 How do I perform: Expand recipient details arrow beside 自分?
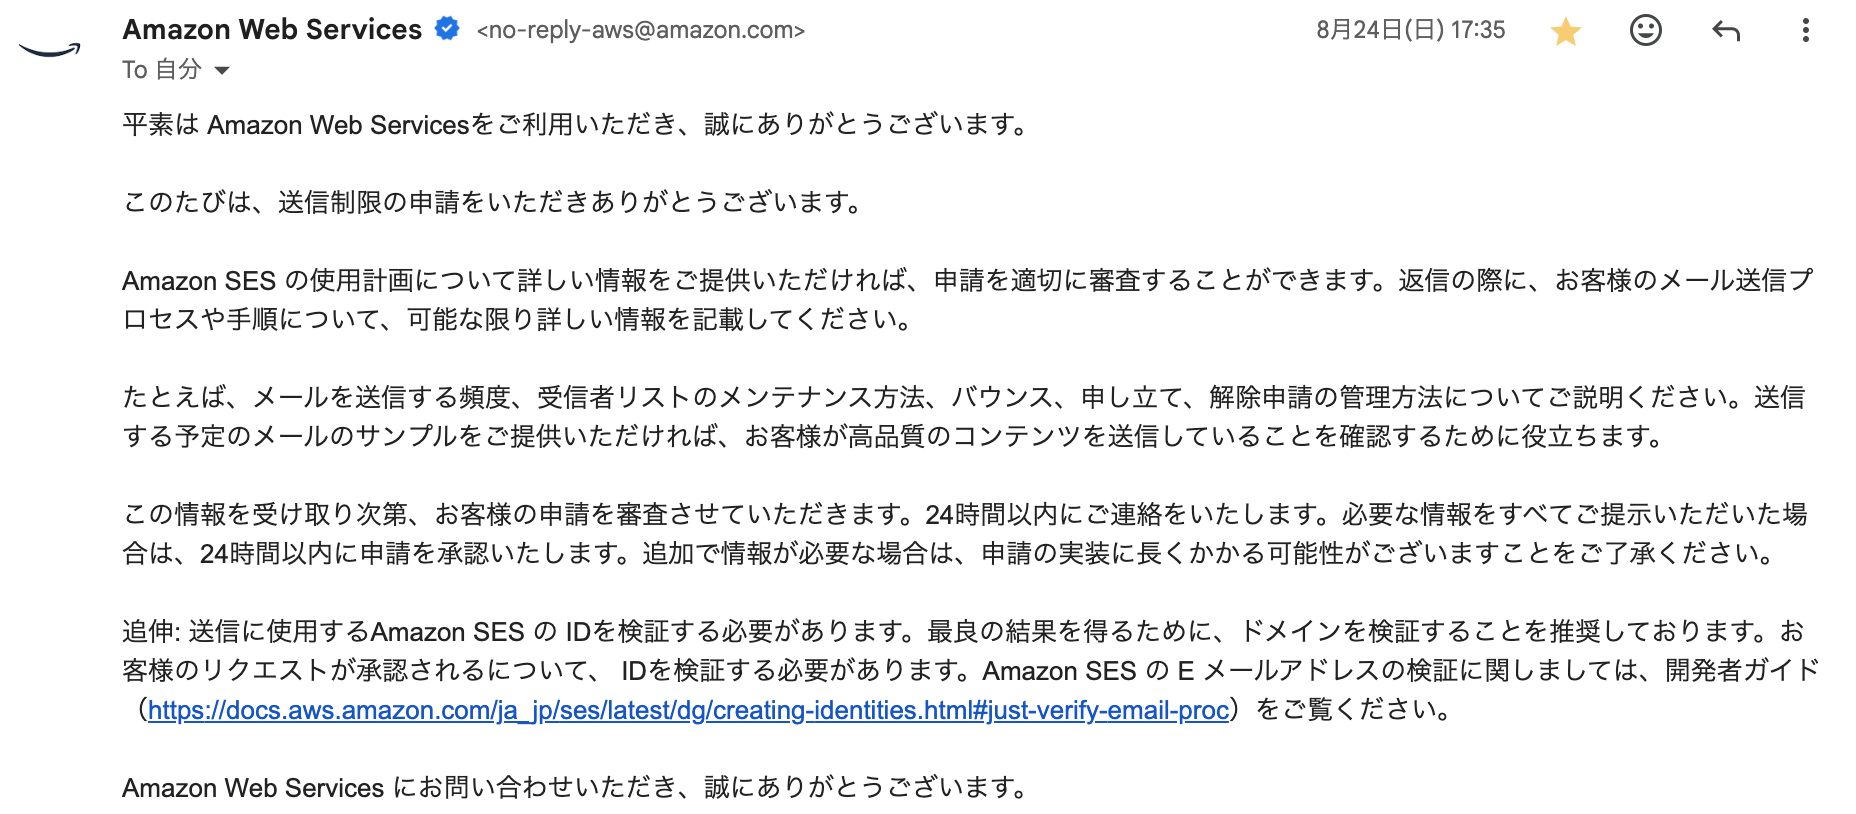(222, 70)
